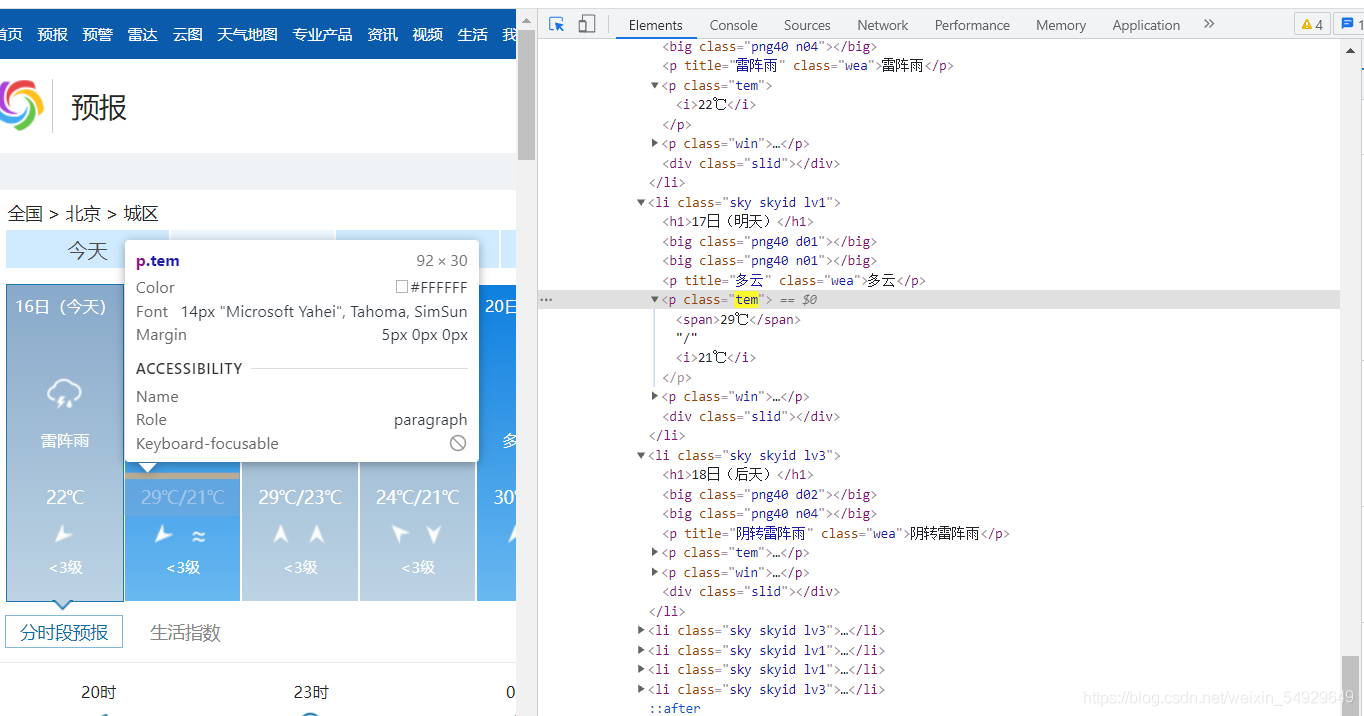Expand p class win node below 22℃ tem
Screen dimensions: 1364x716
(655, 144)
